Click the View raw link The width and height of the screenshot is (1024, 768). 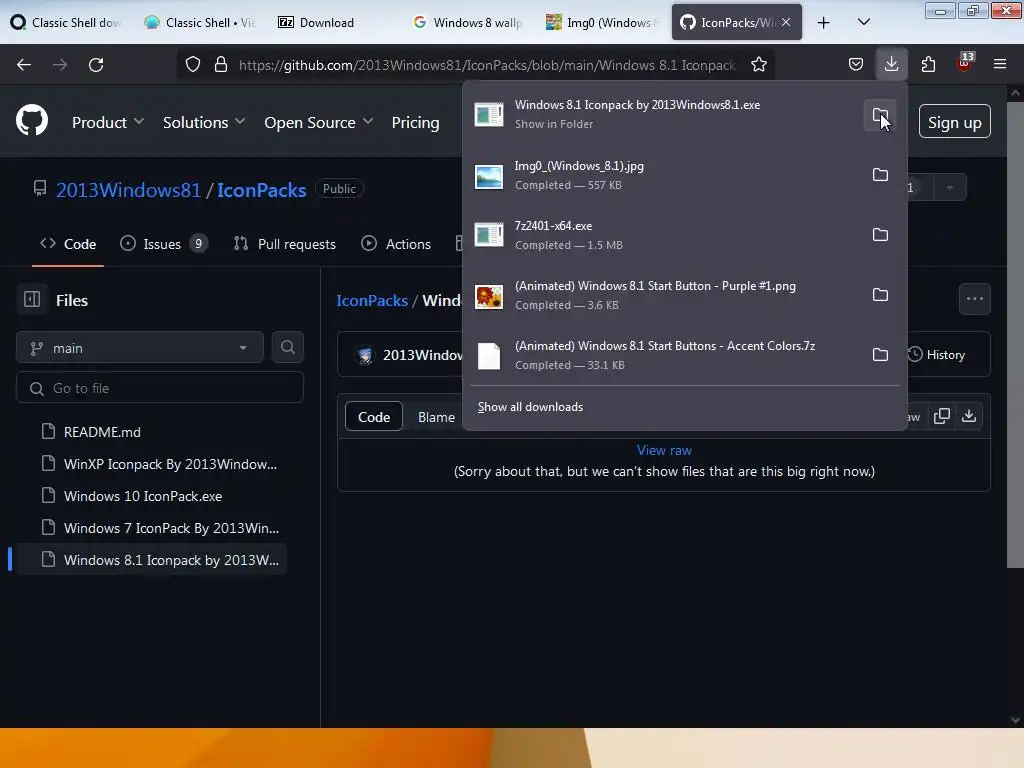tap(664, 450)
